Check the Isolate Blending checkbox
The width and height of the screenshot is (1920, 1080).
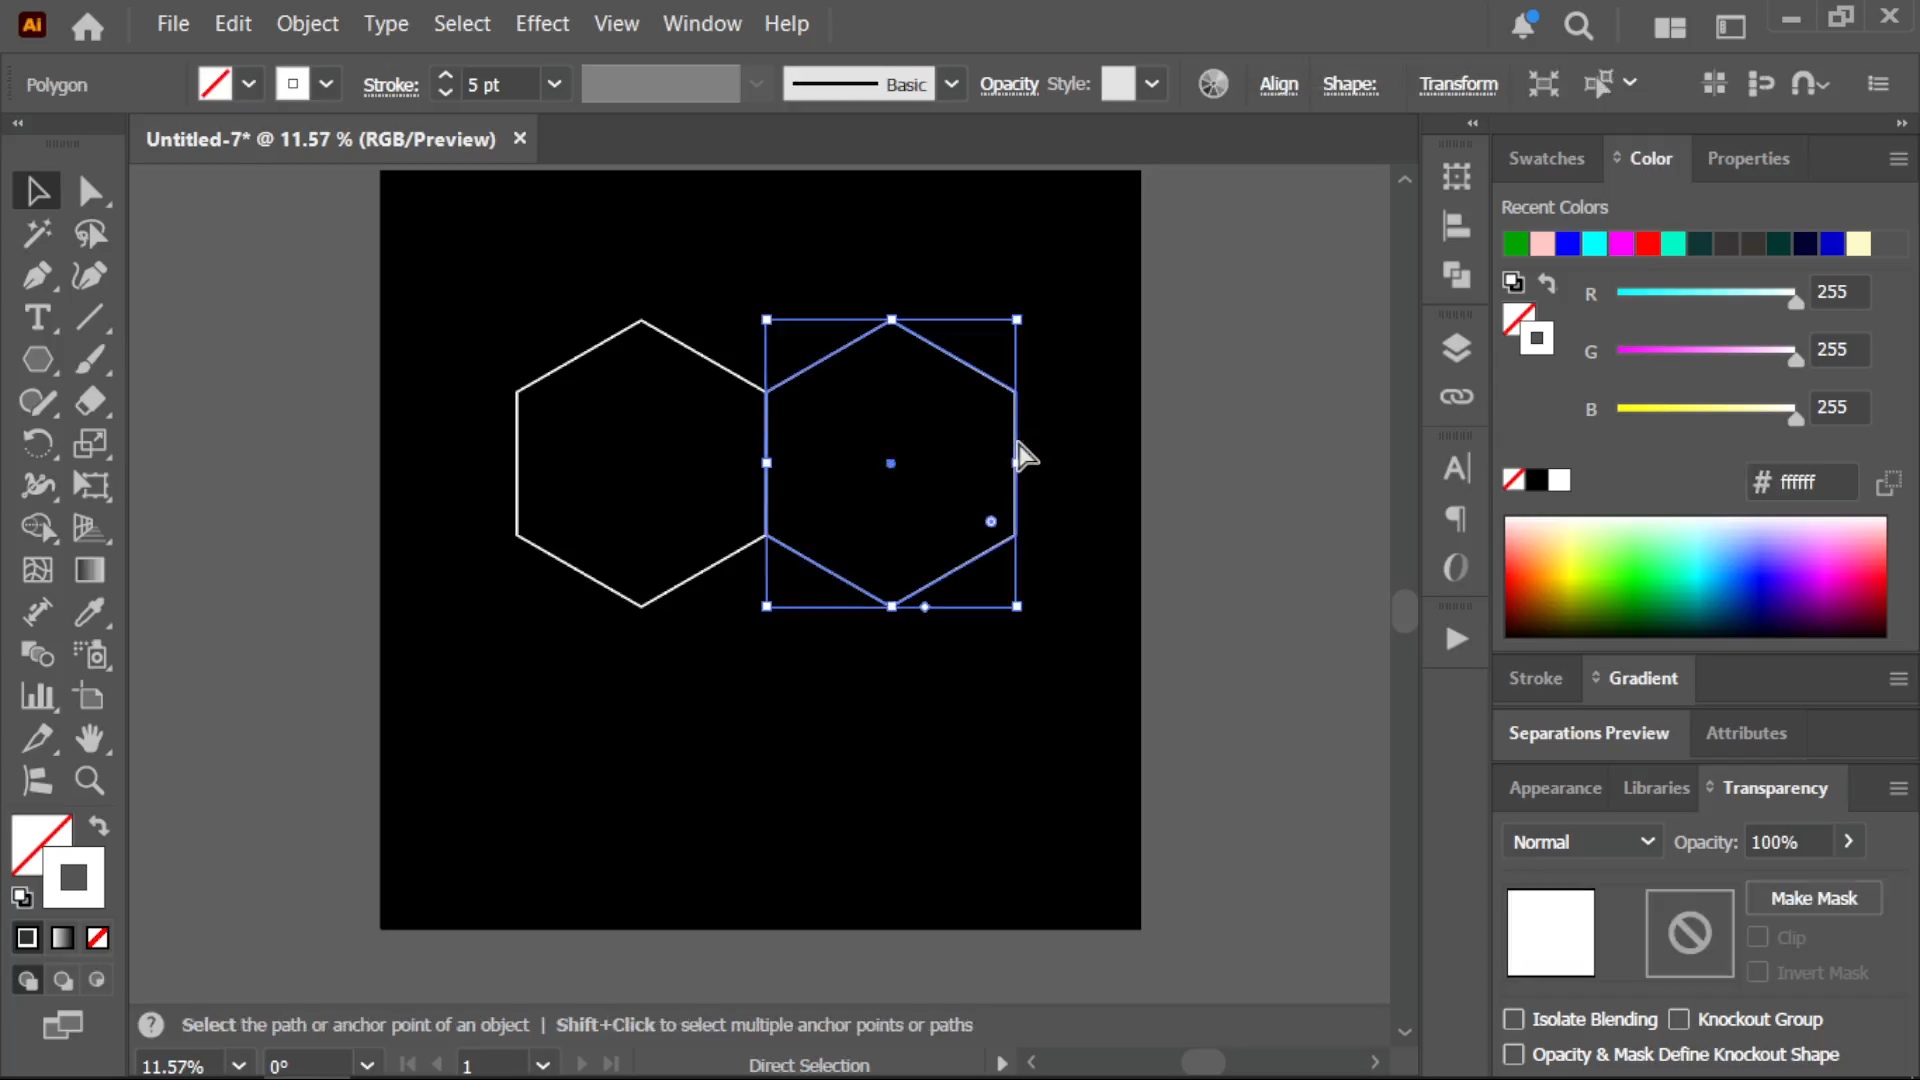[1514, 1019]
